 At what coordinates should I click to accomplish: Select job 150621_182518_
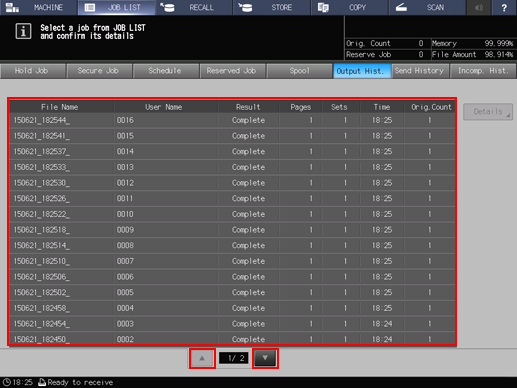click(x=232, y=230)
